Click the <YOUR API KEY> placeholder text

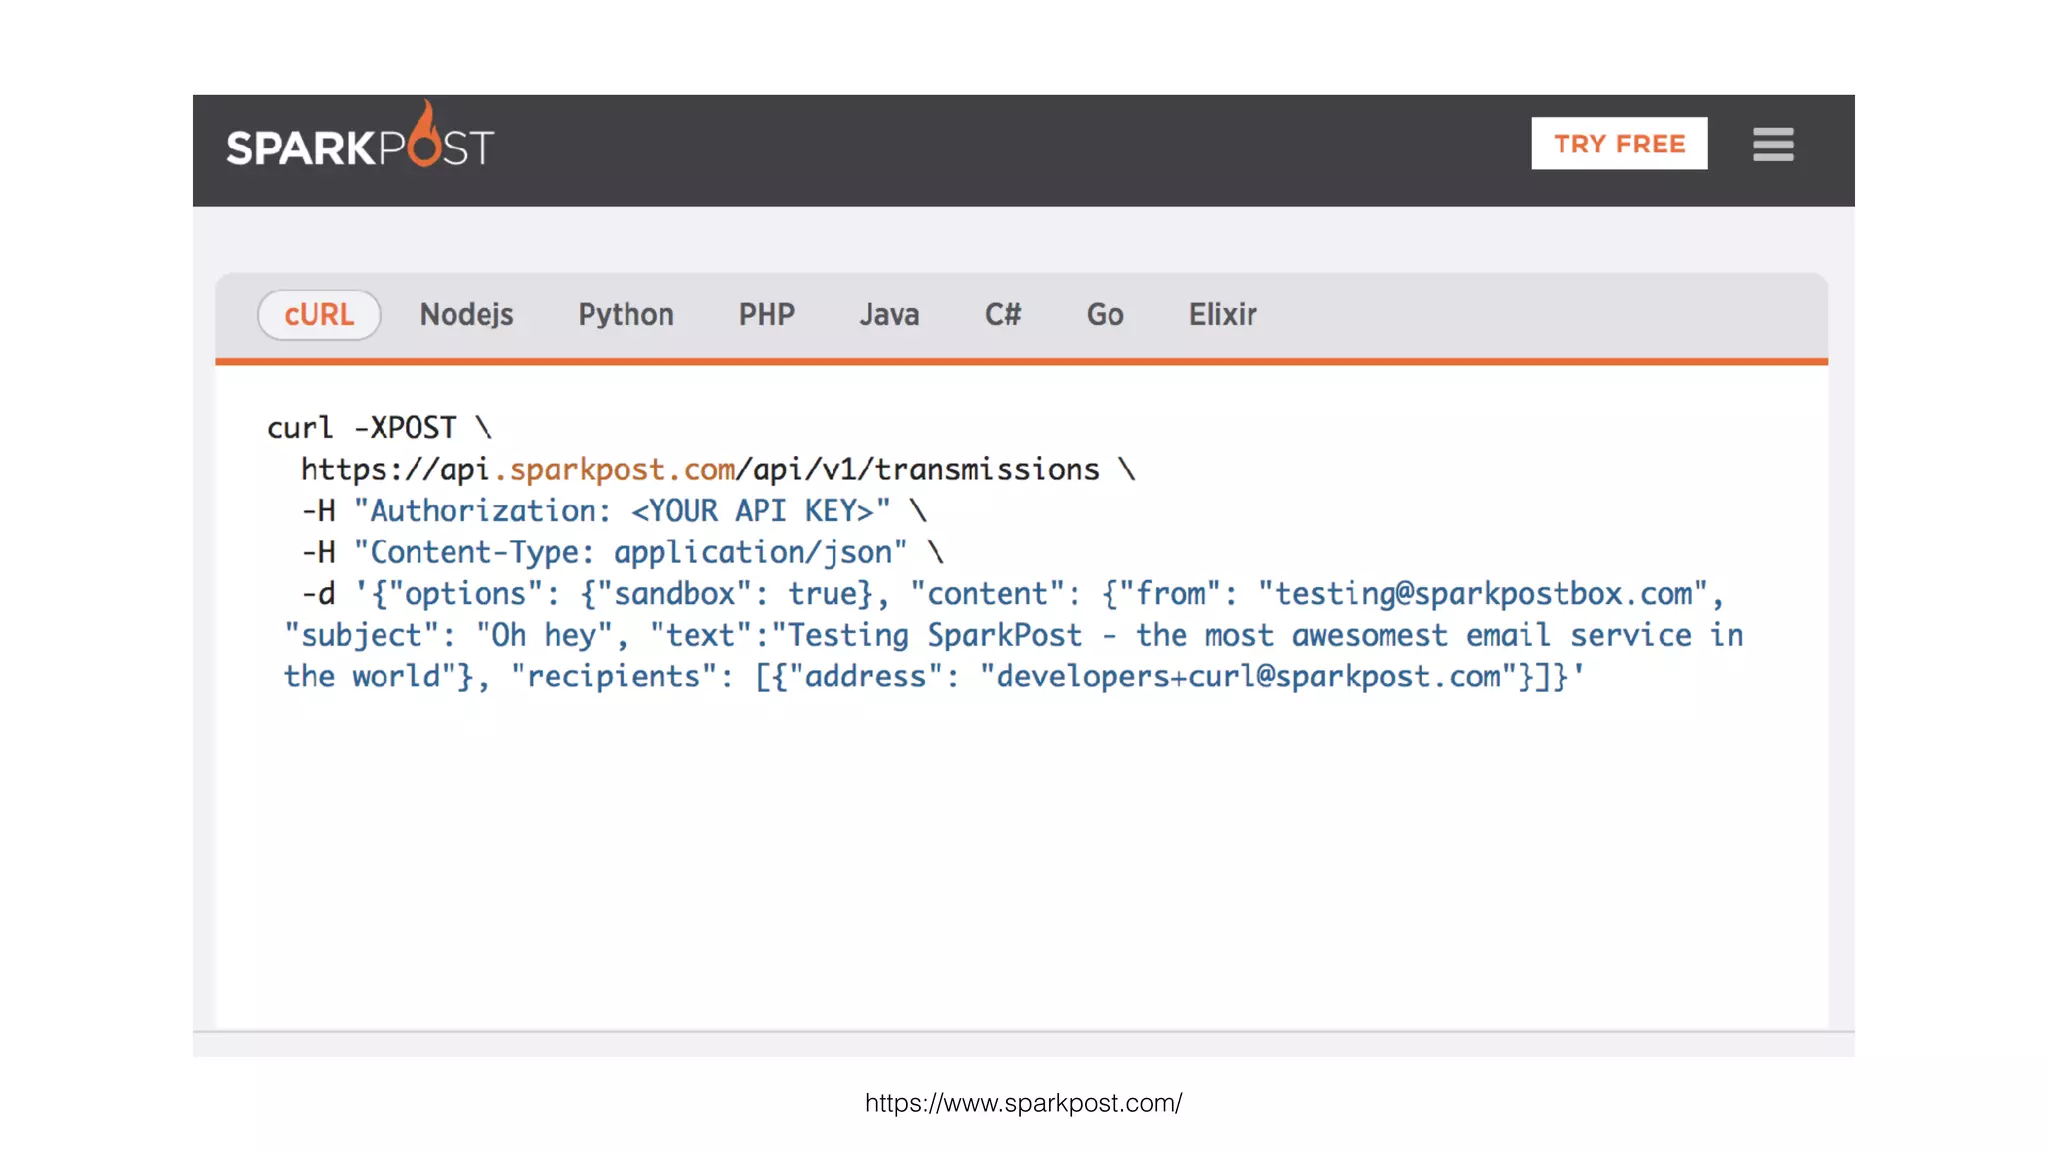(x=752, y=511)
